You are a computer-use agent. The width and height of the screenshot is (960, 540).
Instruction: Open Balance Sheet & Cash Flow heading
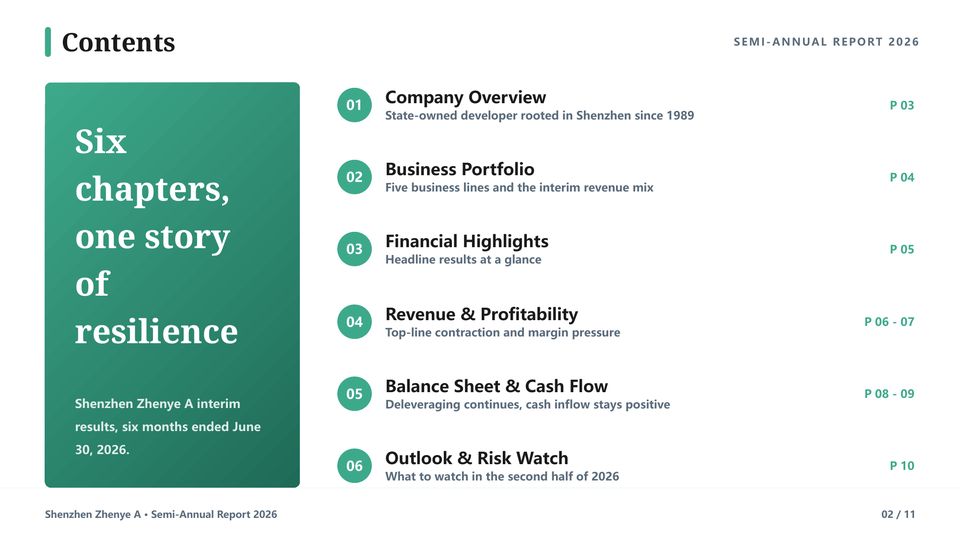tap(497, 386)
